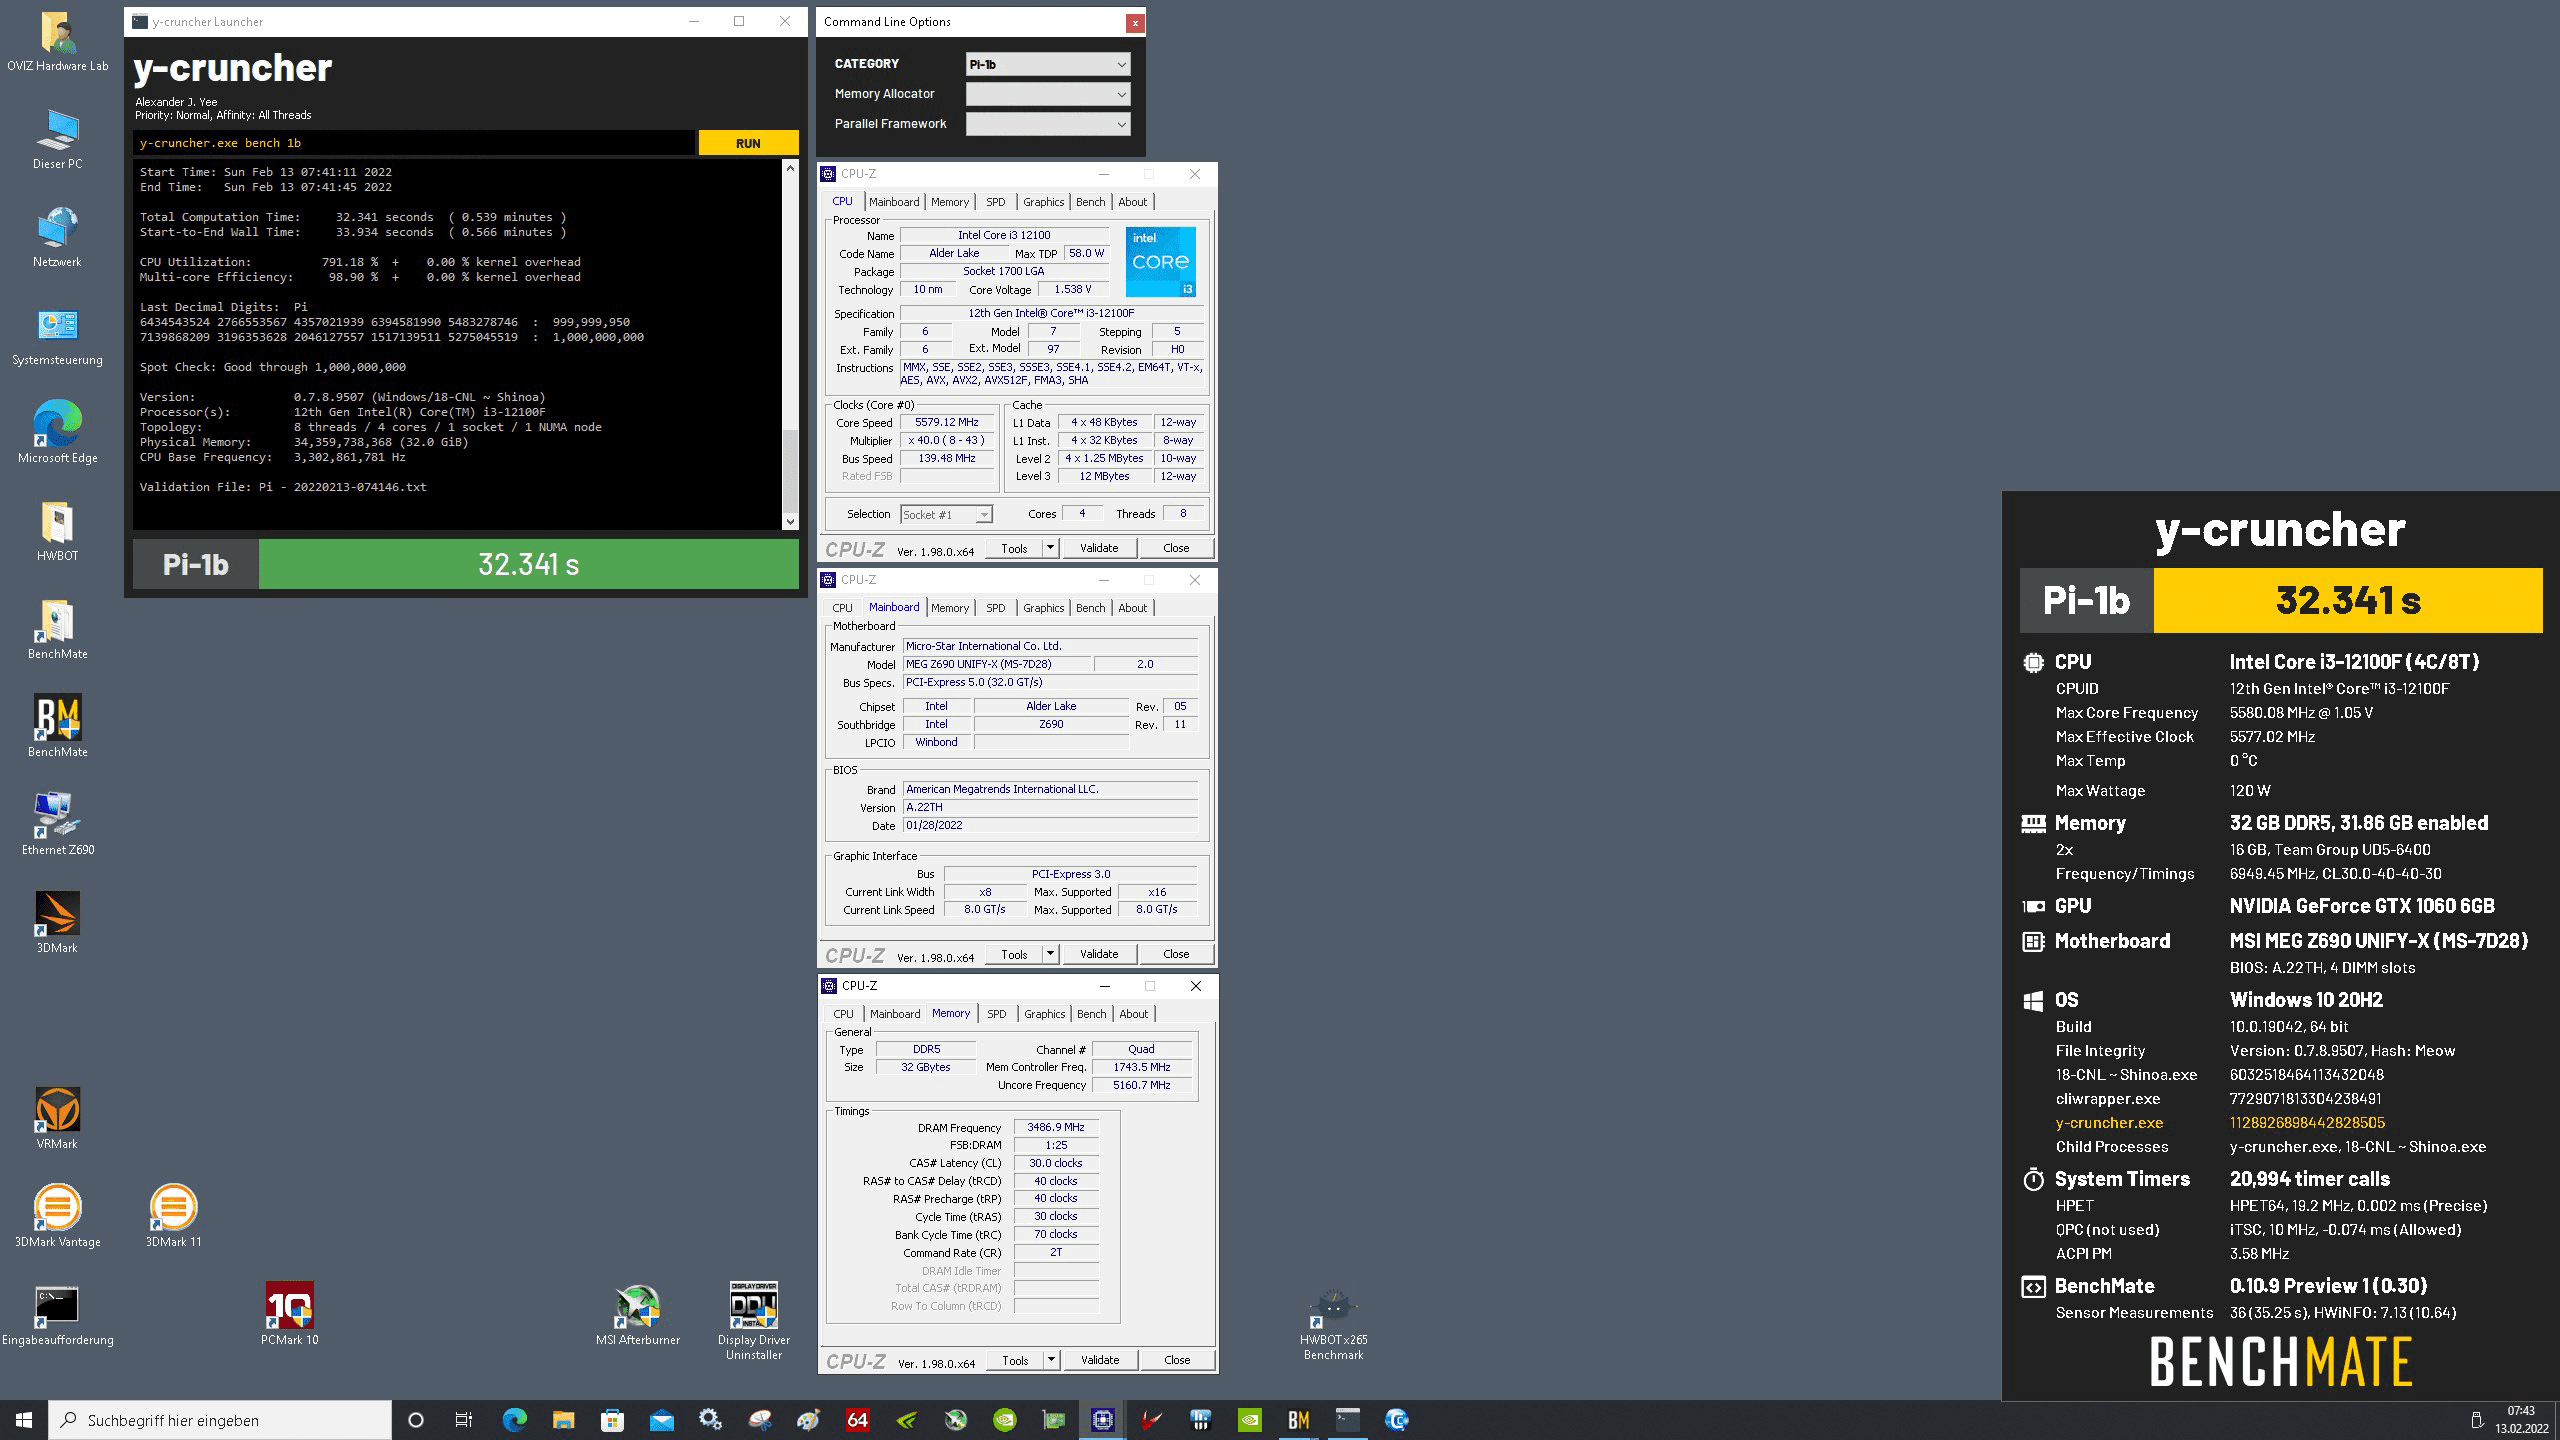This screenshot has width=2560, height=1440.
Task: Open Graphics tab in middle CPU-Z window
Action: [x=1043, y=608]
